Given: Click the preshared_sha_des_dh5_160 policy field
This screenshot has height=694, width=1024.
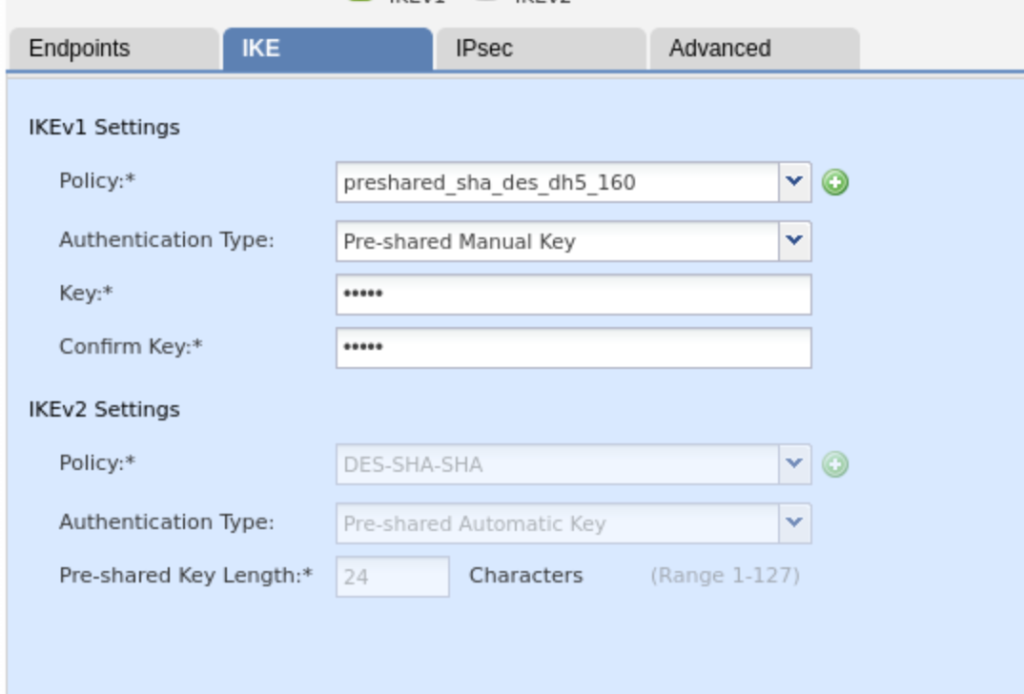Looking at the screenshot, I should [557, 183].
